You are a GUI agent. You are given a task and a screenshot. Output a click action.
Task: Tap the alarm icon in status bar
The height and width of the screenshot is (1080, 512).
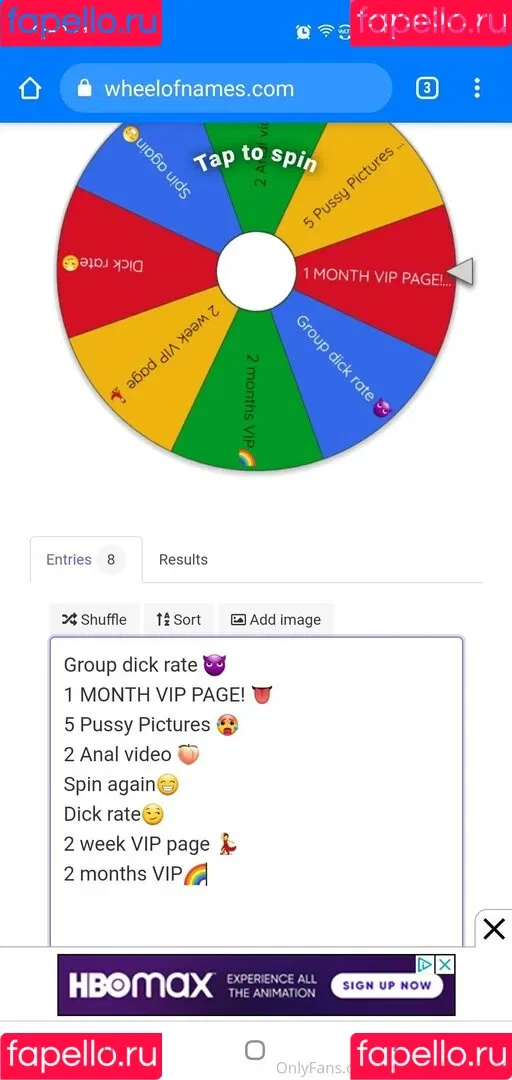(303, 31)
